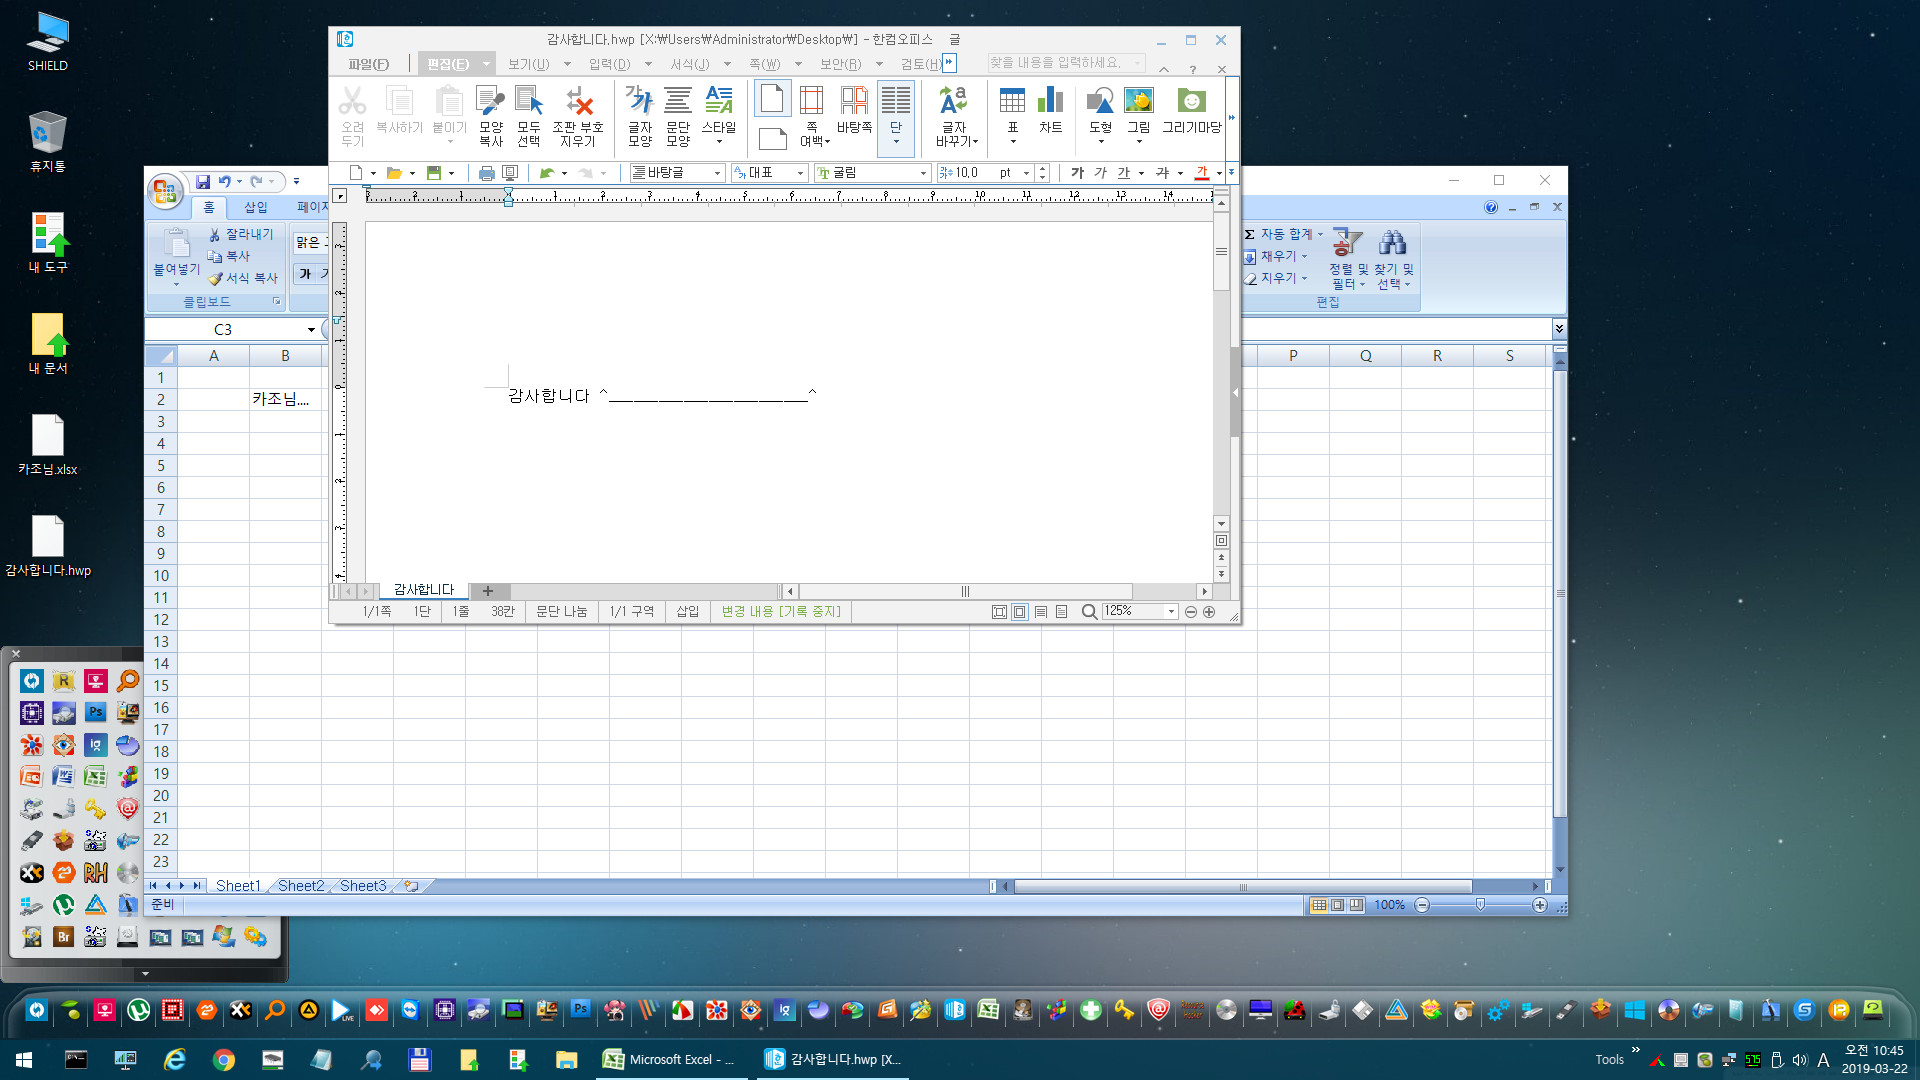Click the print preview icon in Hangul toolbar
This screenshot has height=1080, width=1920.
coord(510,173)
